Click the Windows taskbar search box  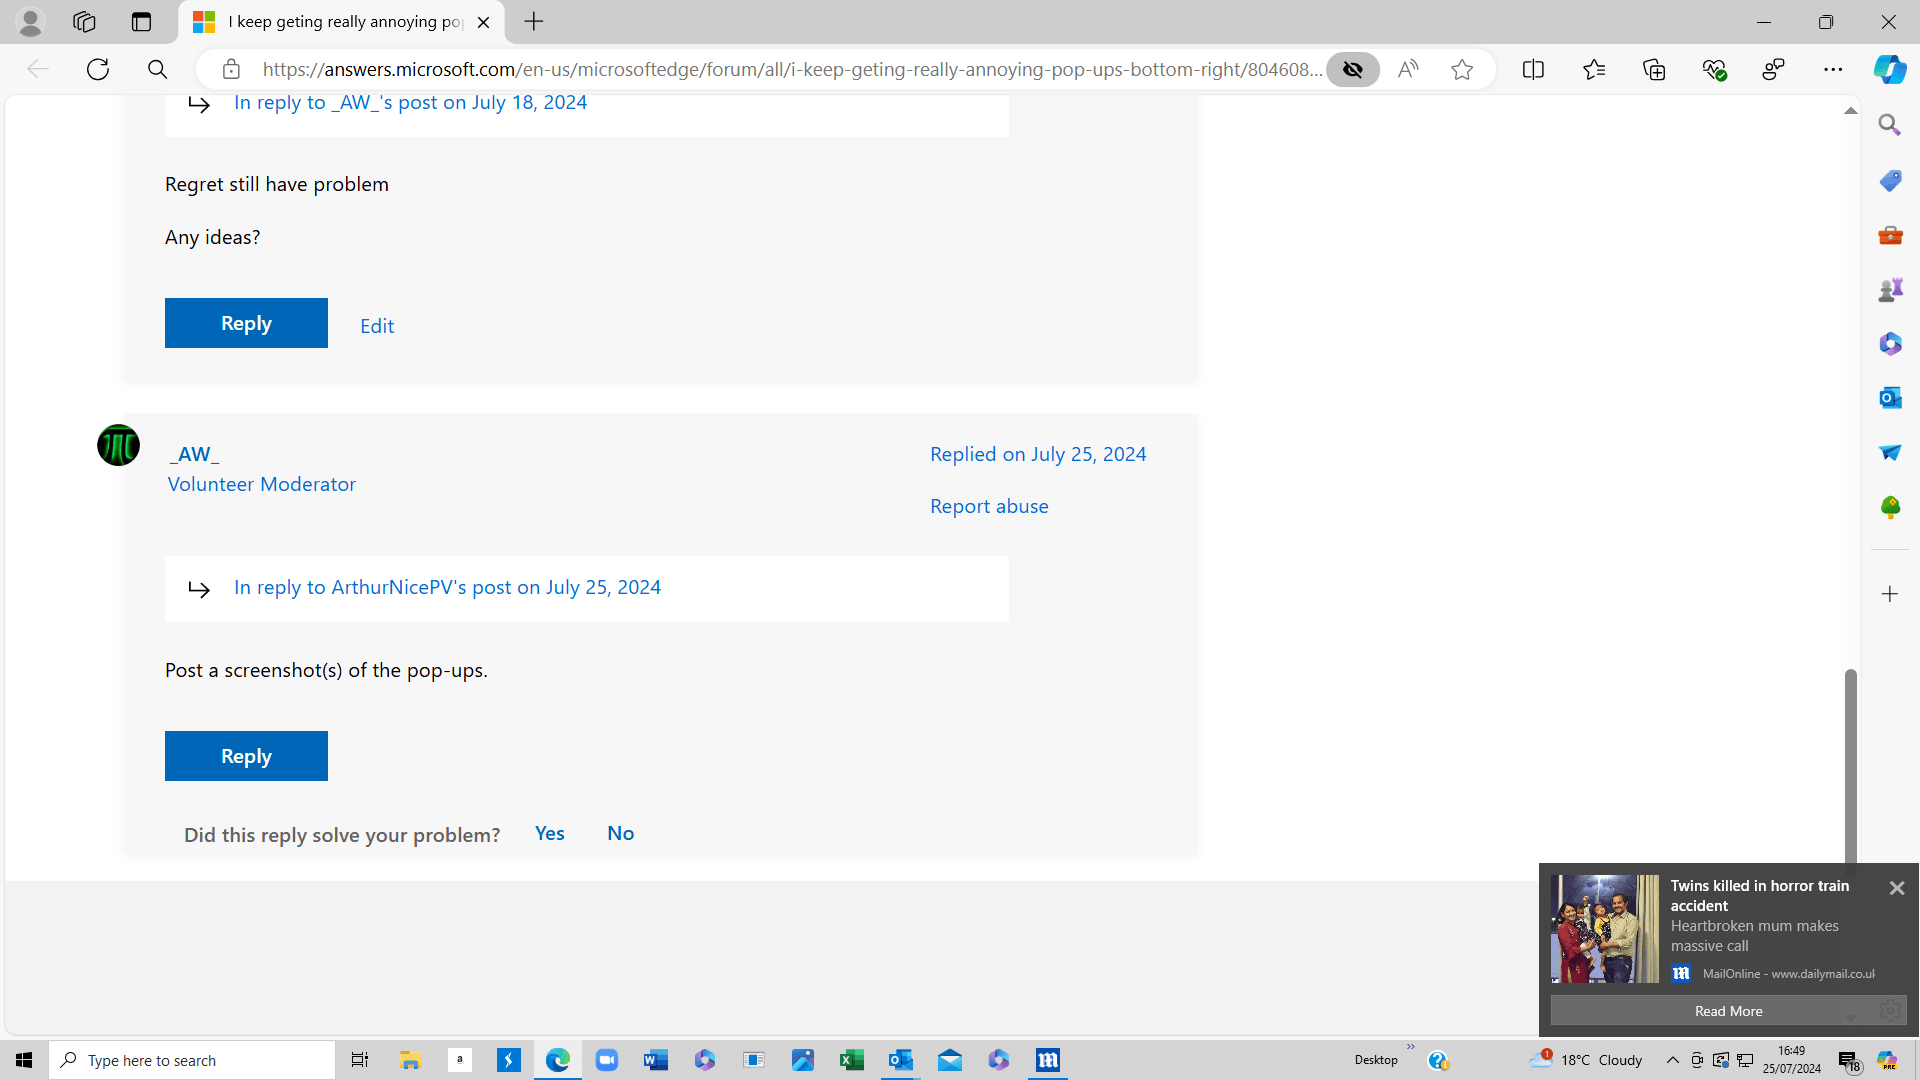192,1060
